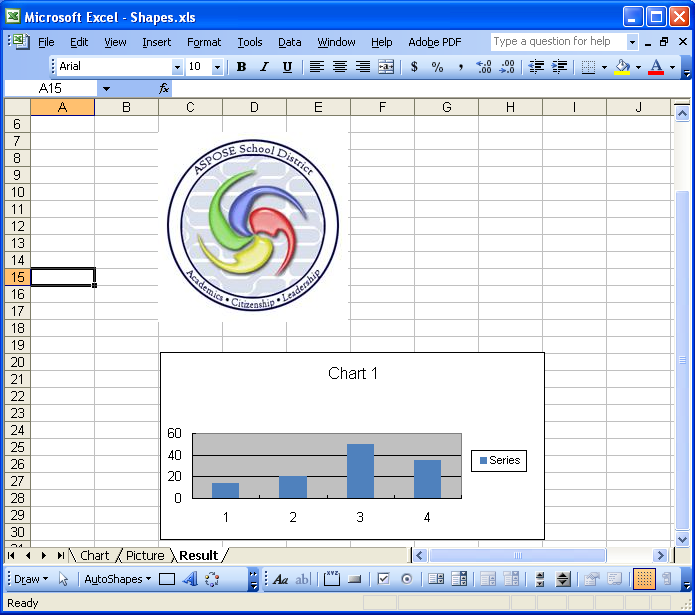Center align cell text
Viewport: 695px width, 615px height.
[340, 67]
